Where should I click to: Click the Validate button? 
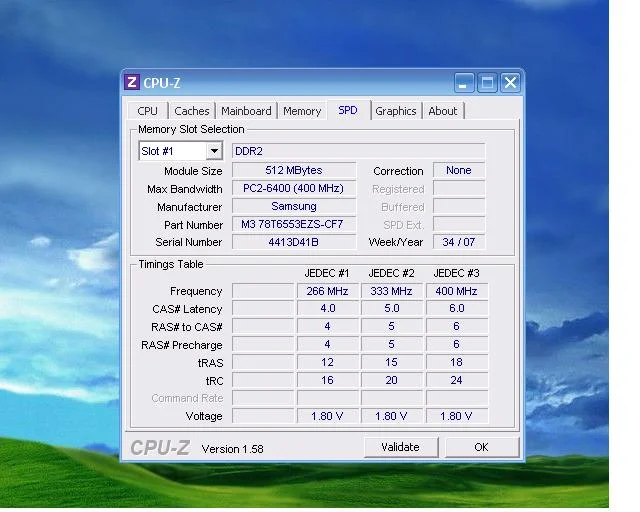(x=400, y=447)
